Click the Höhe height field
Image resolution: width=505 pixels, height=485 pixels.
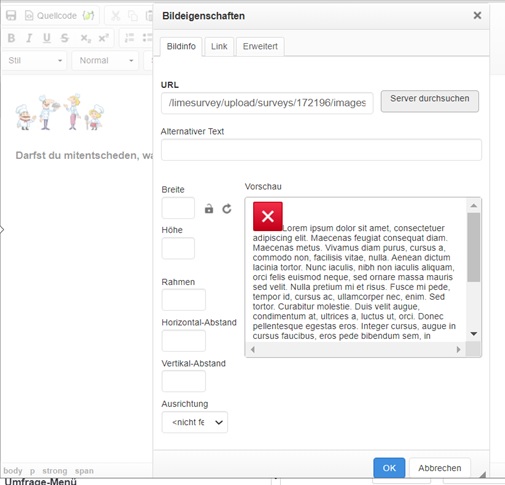coord(178,248)
